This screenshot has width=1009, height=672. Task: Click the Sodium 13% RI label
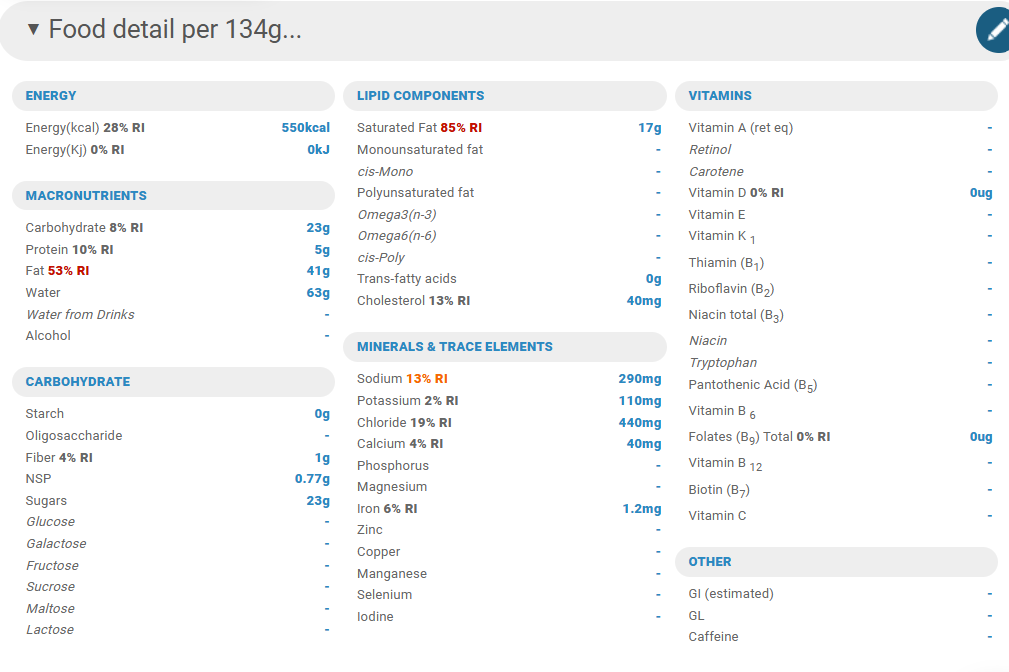(402, 379)
